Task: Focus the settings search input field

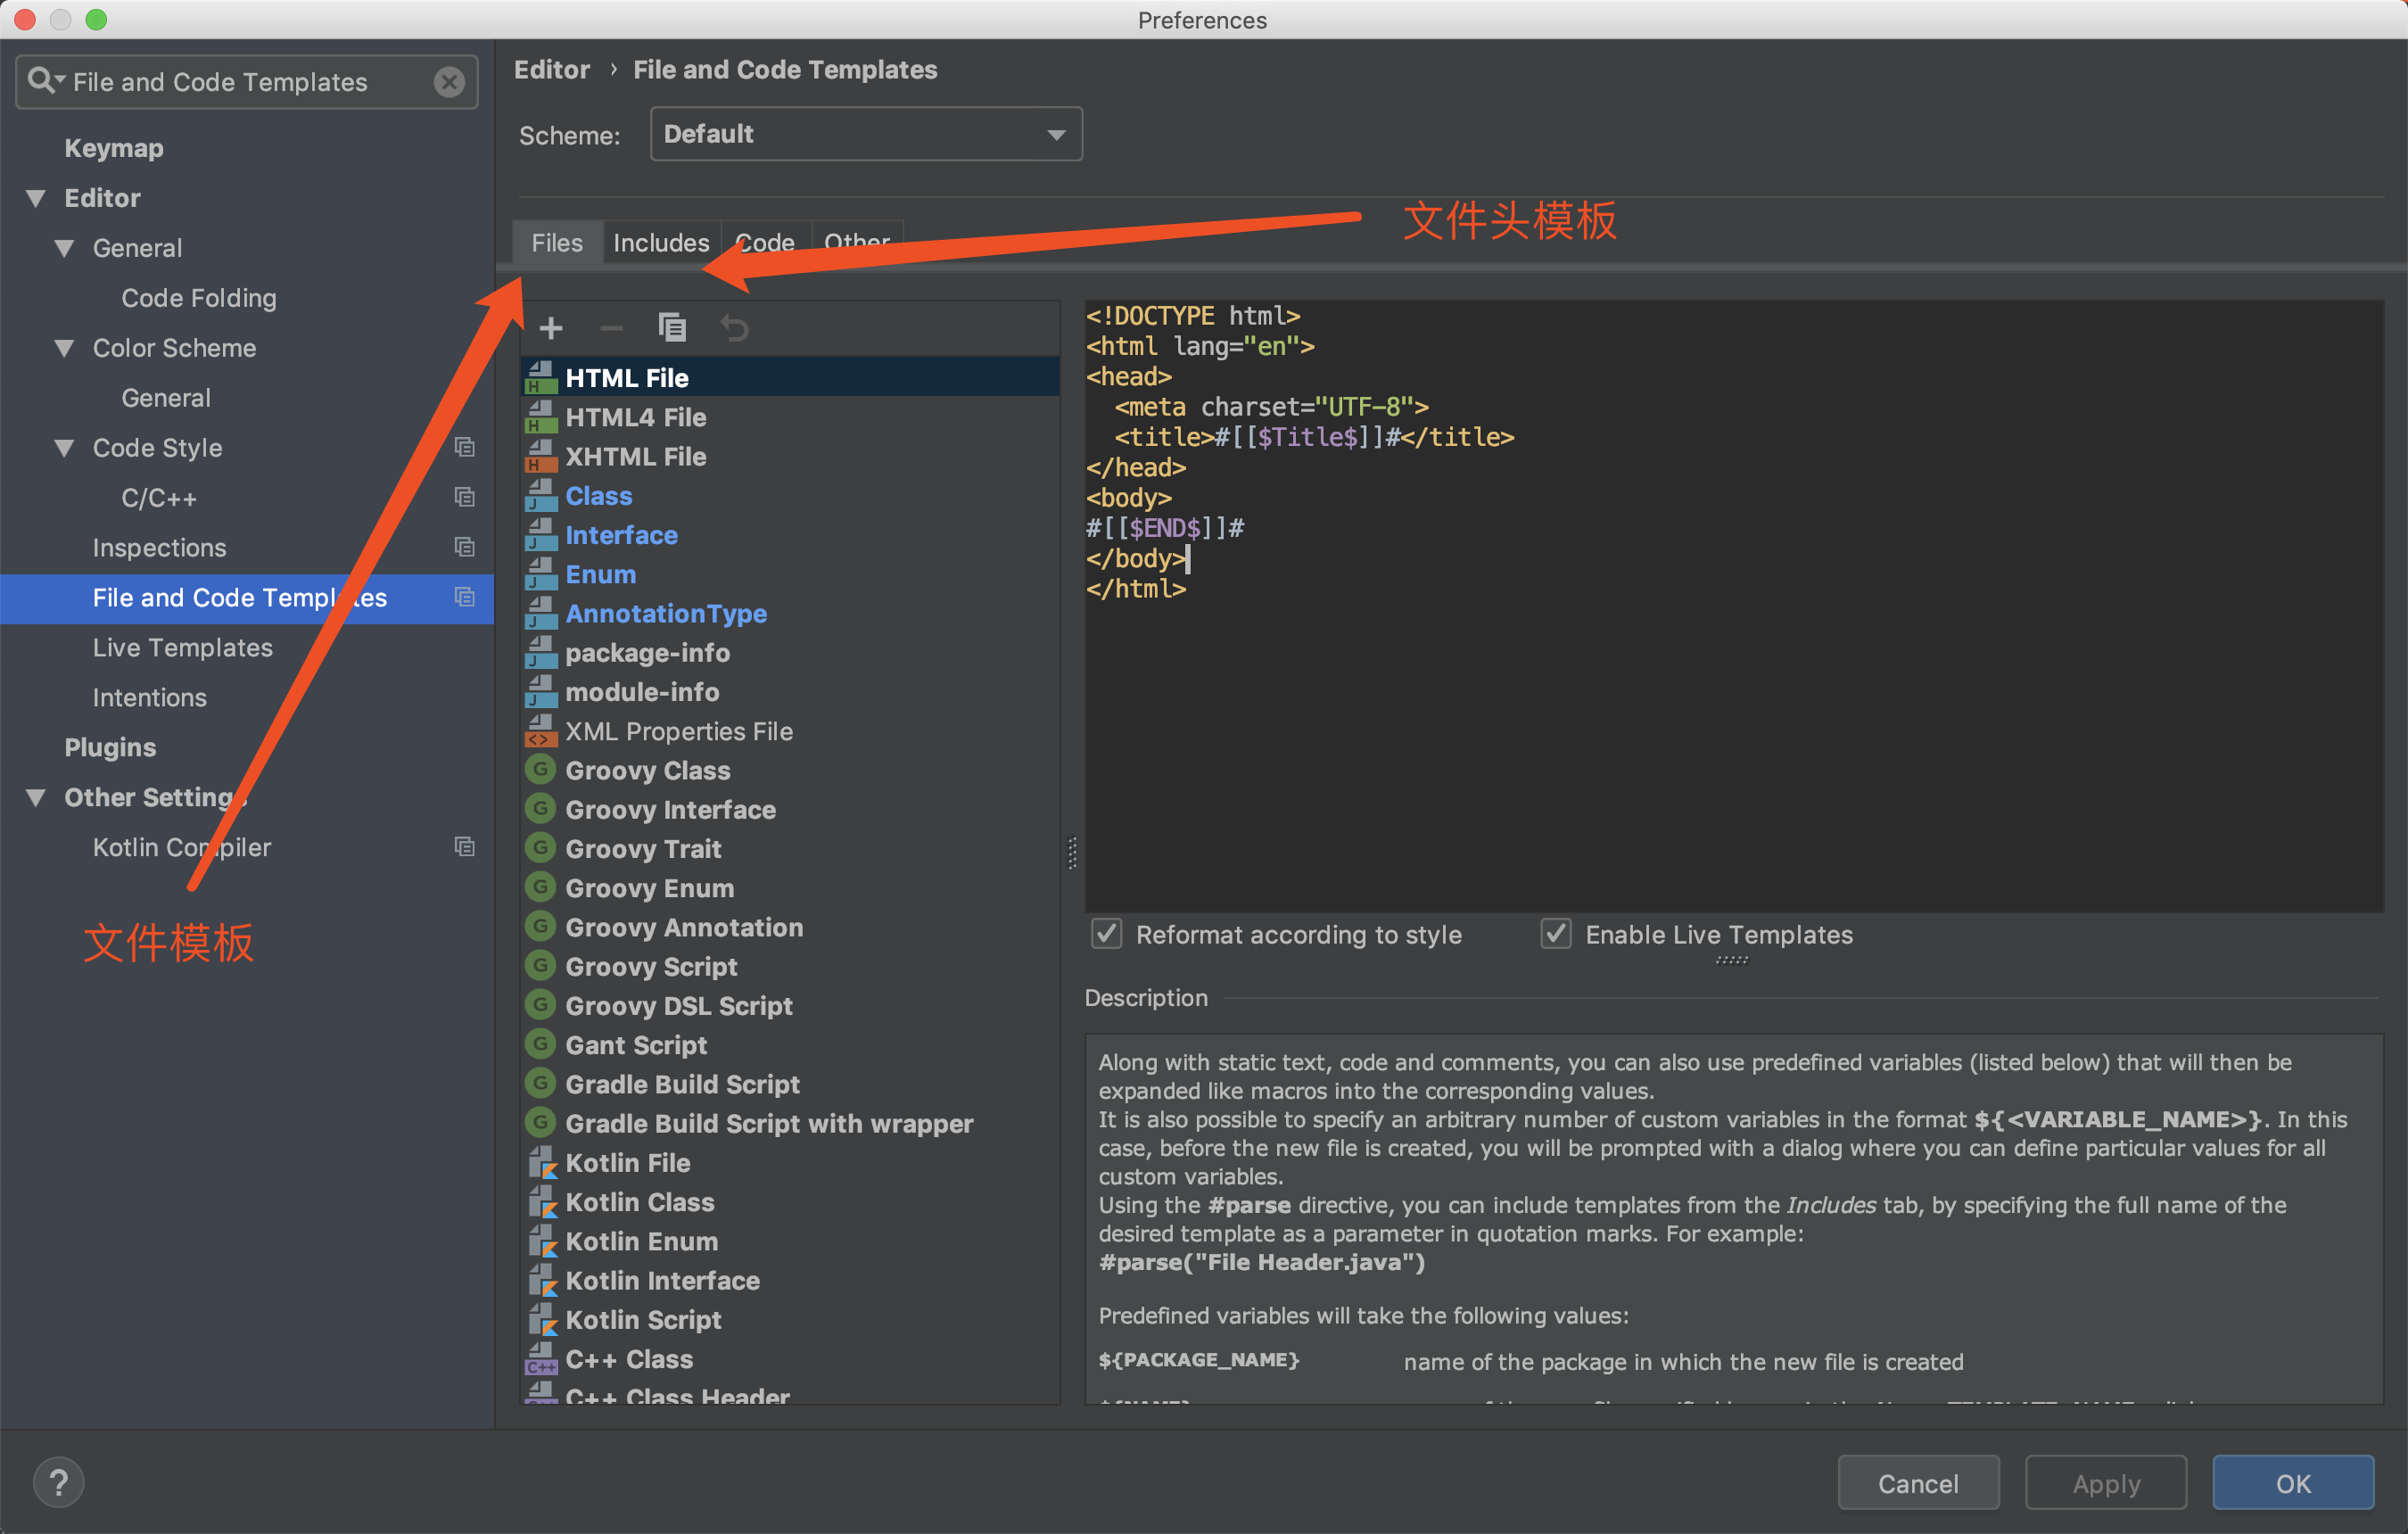Action: point(245,82)
